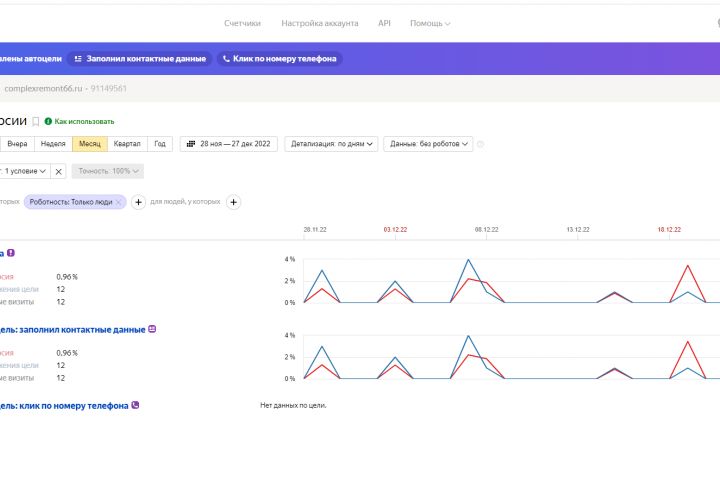Screen dimensions: 720x480
Task: Clear the '1 условие' segment with X button
Action: tap(59, 171)
